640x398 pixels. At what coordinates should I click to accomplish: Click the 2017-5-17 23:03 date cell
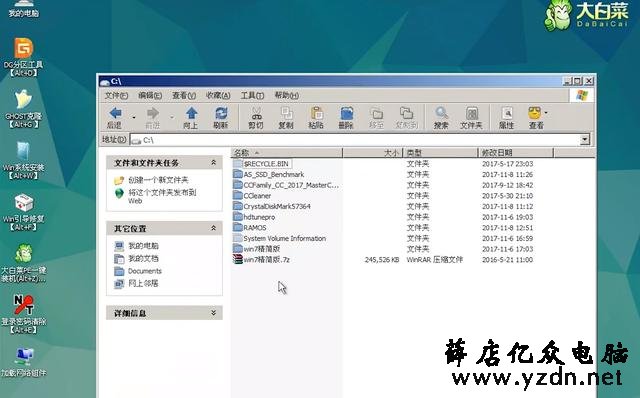[x=507, y=164]
